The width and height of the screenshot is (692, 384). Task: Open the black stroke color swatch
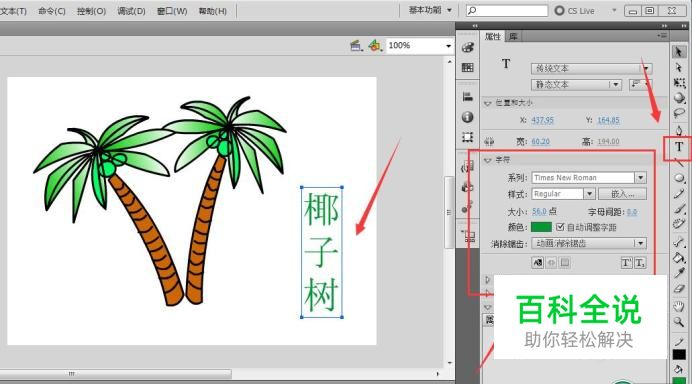click(x=679, y=354)
